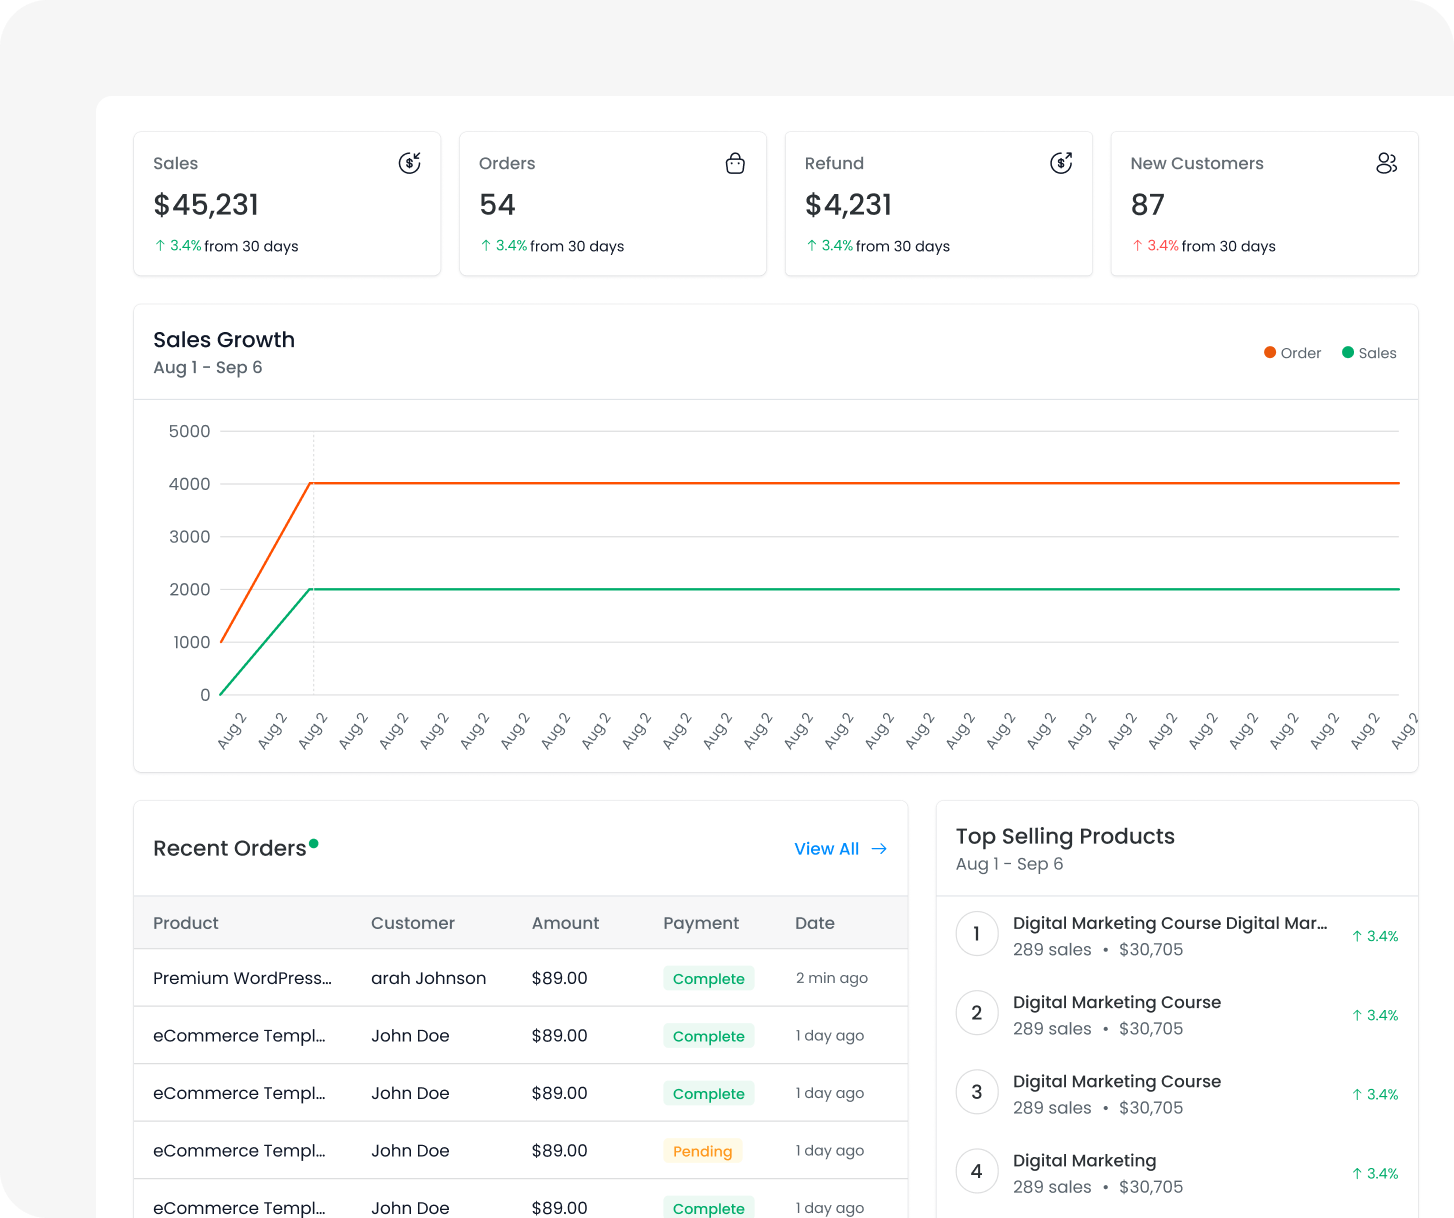Click the Top Selling Products heading
The height and width of the screenshot is (1218, 1454).
(x=1065, y=837)
